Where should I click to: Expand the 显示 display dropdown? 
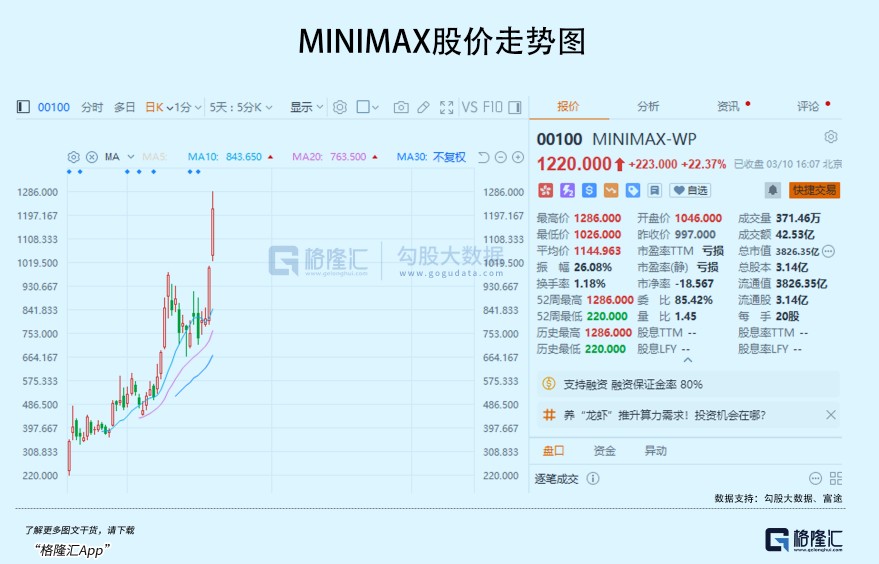306,107
